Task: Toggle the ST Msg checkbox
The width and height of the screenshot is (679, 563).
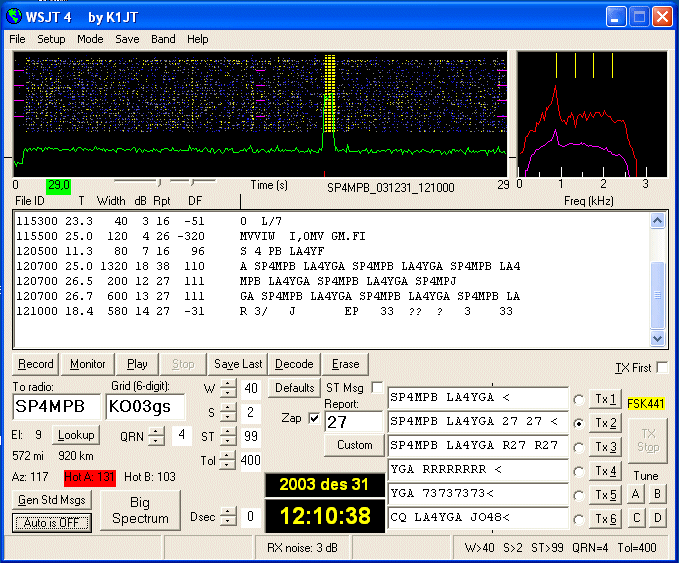Action: (x=378, y=387)
